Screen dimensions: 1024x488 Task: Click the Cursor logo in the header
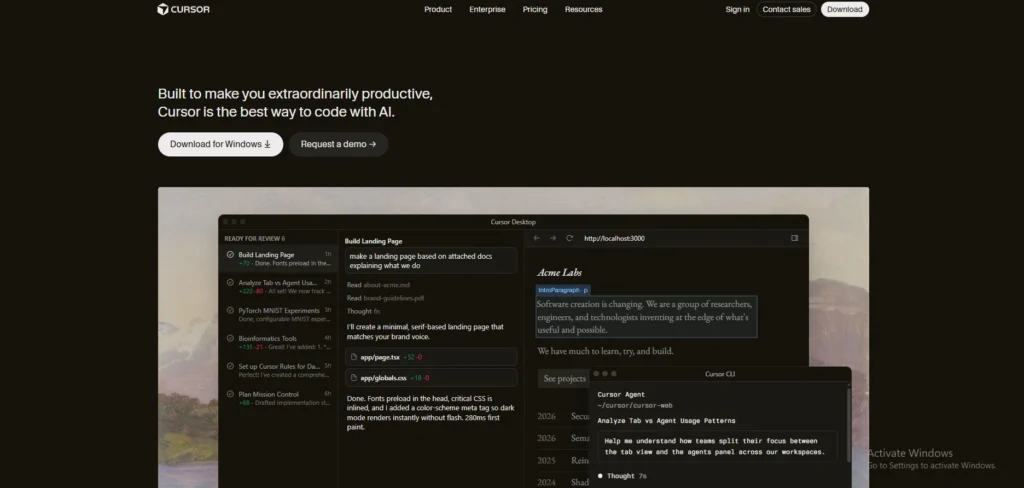(184, 9)
